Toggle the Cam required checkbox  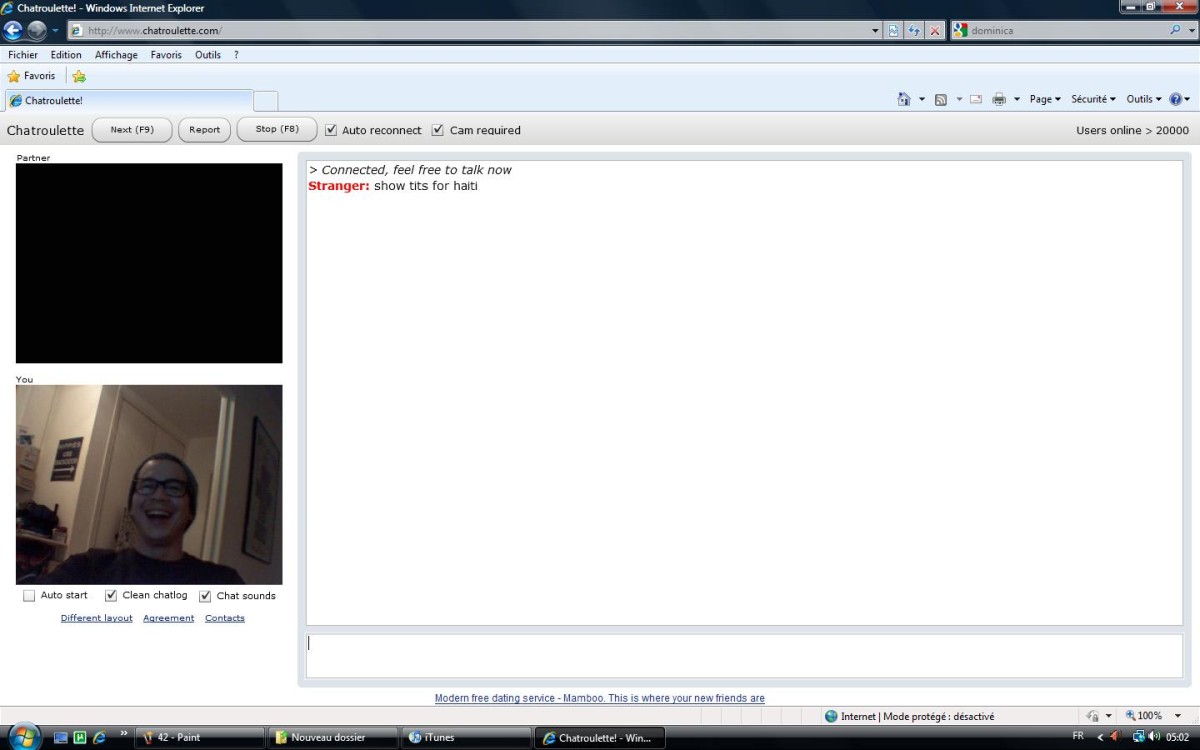coord(437,130)
